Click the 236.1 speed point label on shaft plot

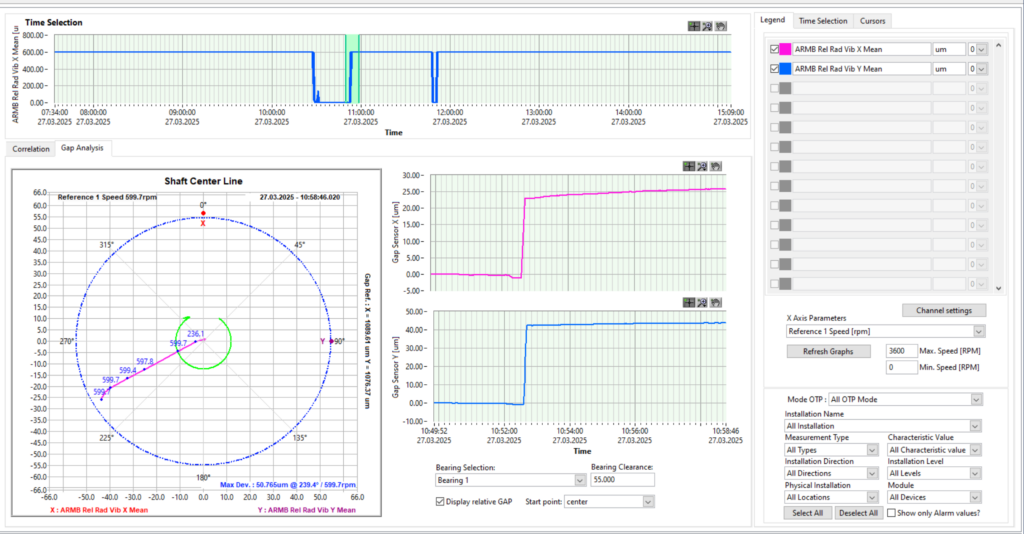click(x=196, y=334)
